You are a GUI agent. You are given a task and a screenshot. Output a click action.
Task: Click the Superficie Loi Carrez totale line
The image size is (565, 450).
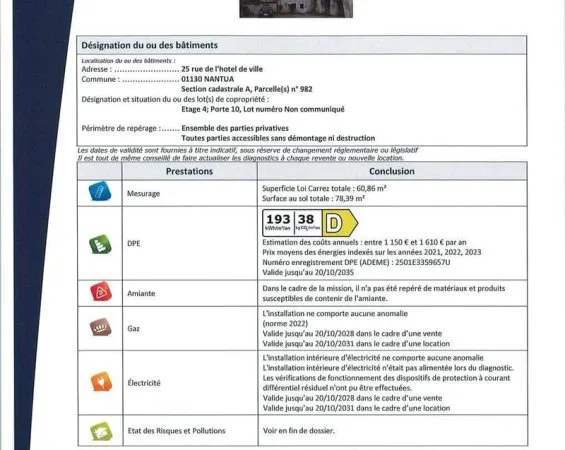pyautogui.click(x=324, y=188)
